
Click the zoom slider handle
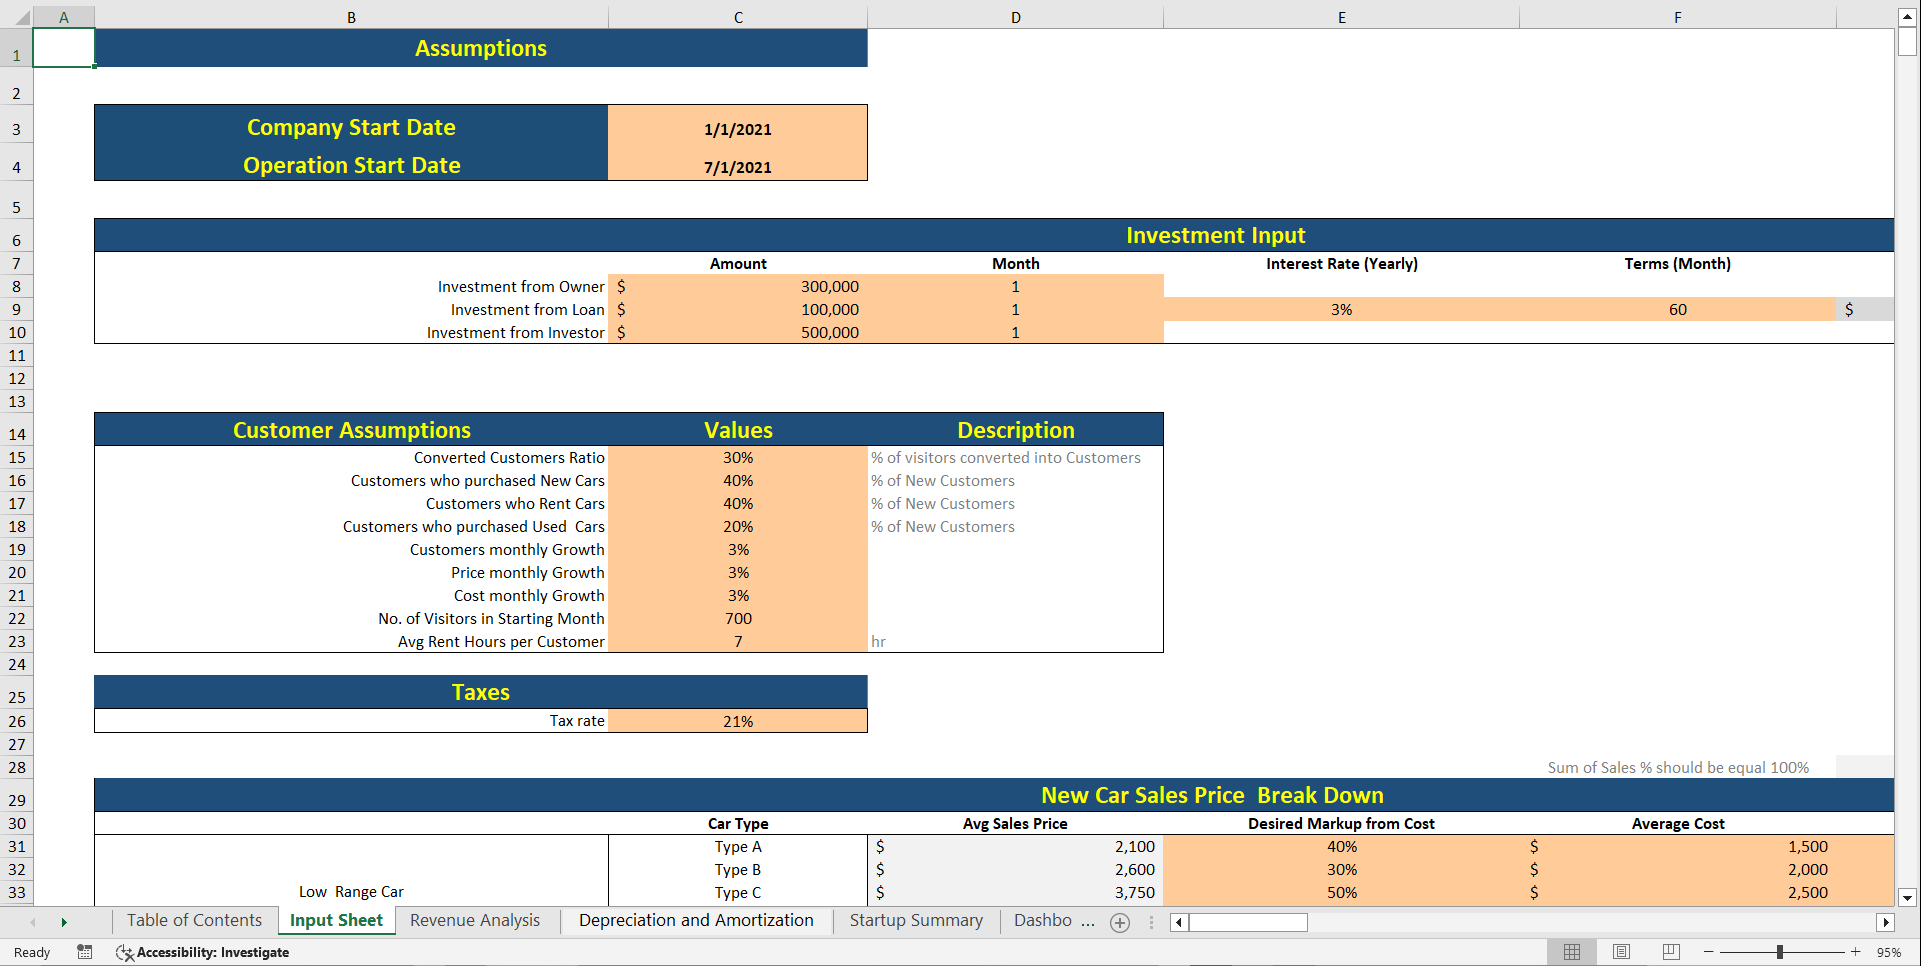[1781, 952]
